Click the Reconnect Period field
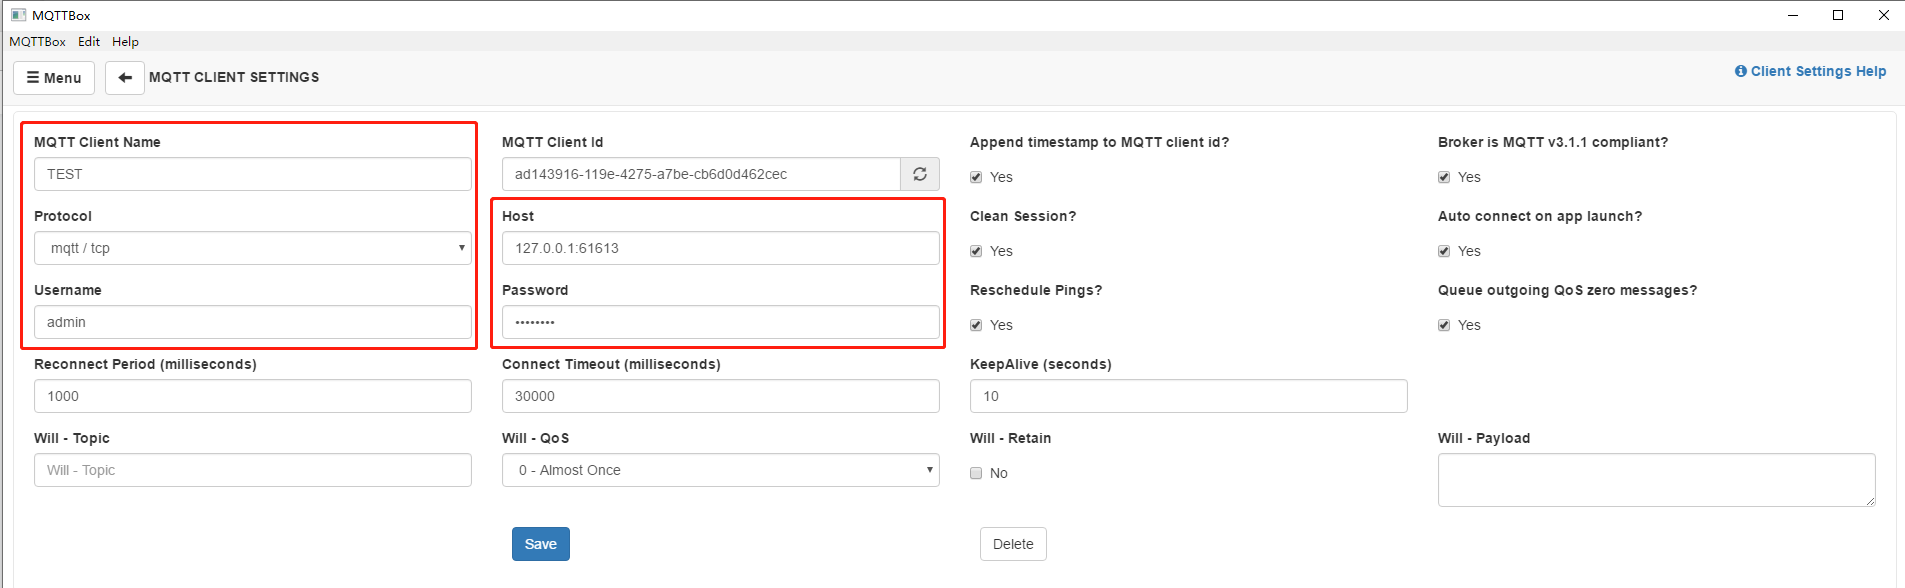This screenshot has height=588, width=1905. pos(253,396)
